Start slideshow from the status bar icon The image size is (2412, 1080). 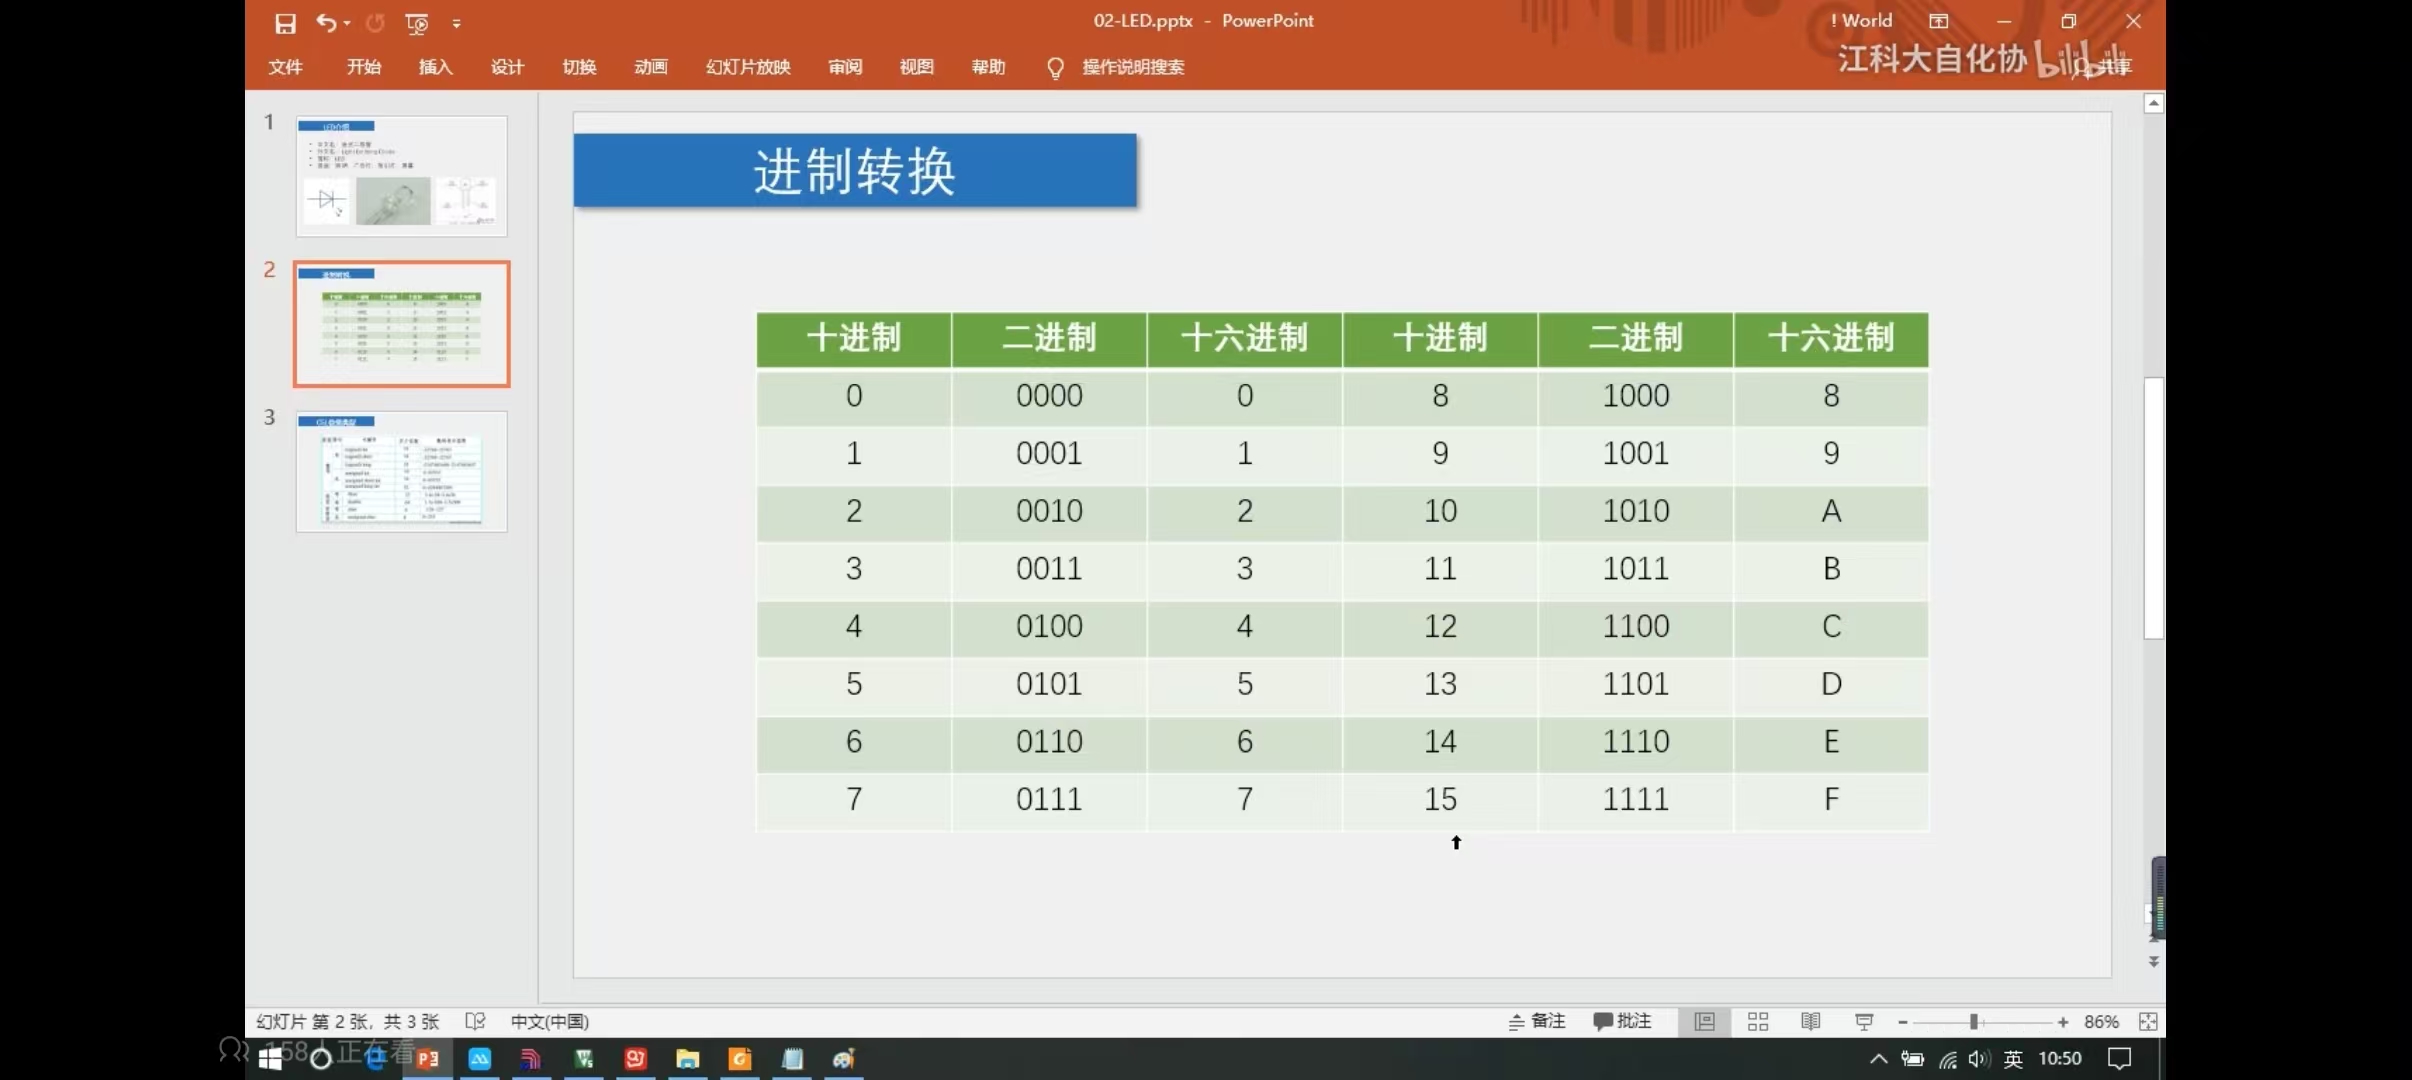point(1864,1021)
